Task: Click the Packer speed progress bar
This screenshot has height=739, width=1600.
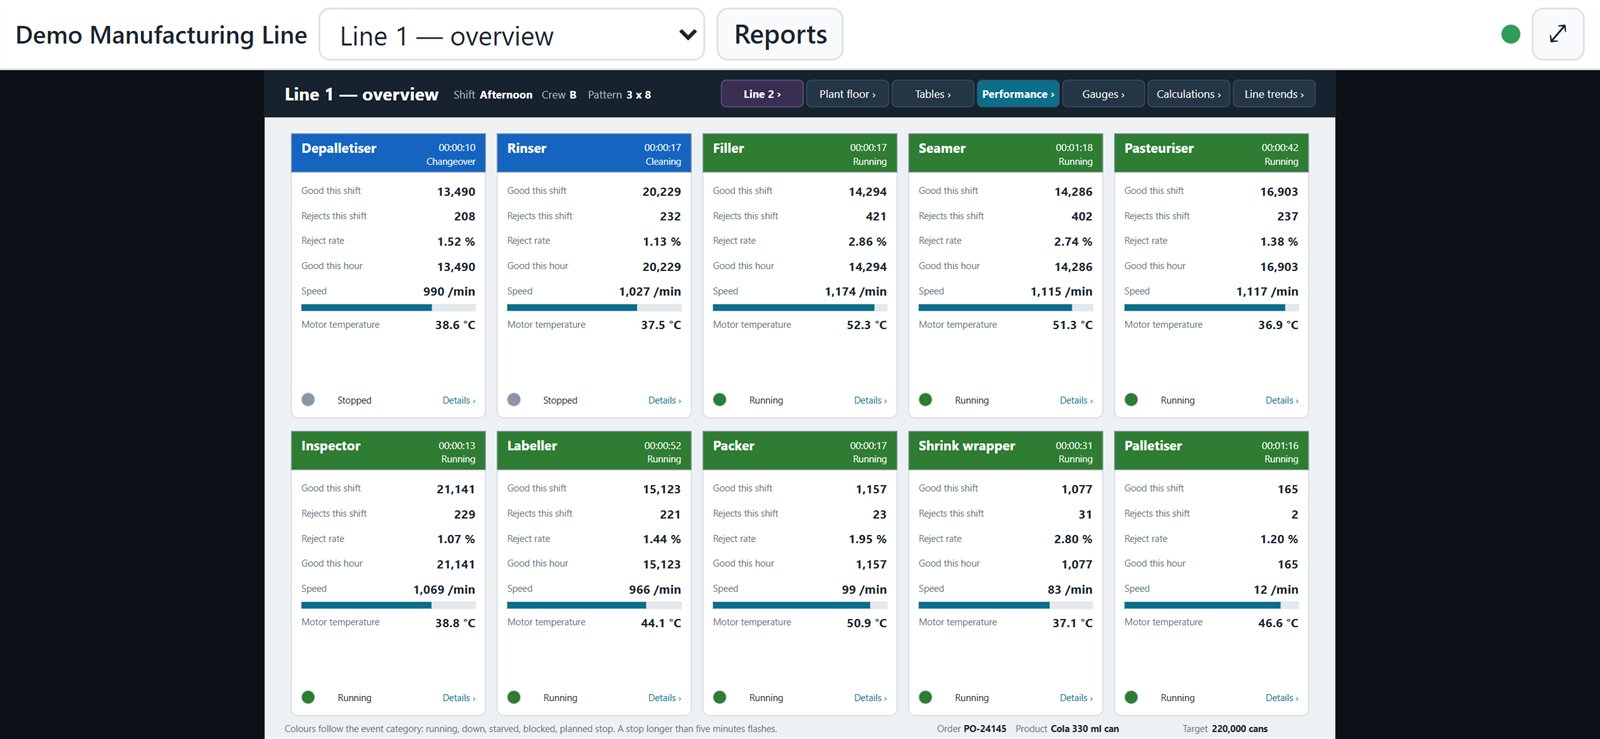Action: 800,605
